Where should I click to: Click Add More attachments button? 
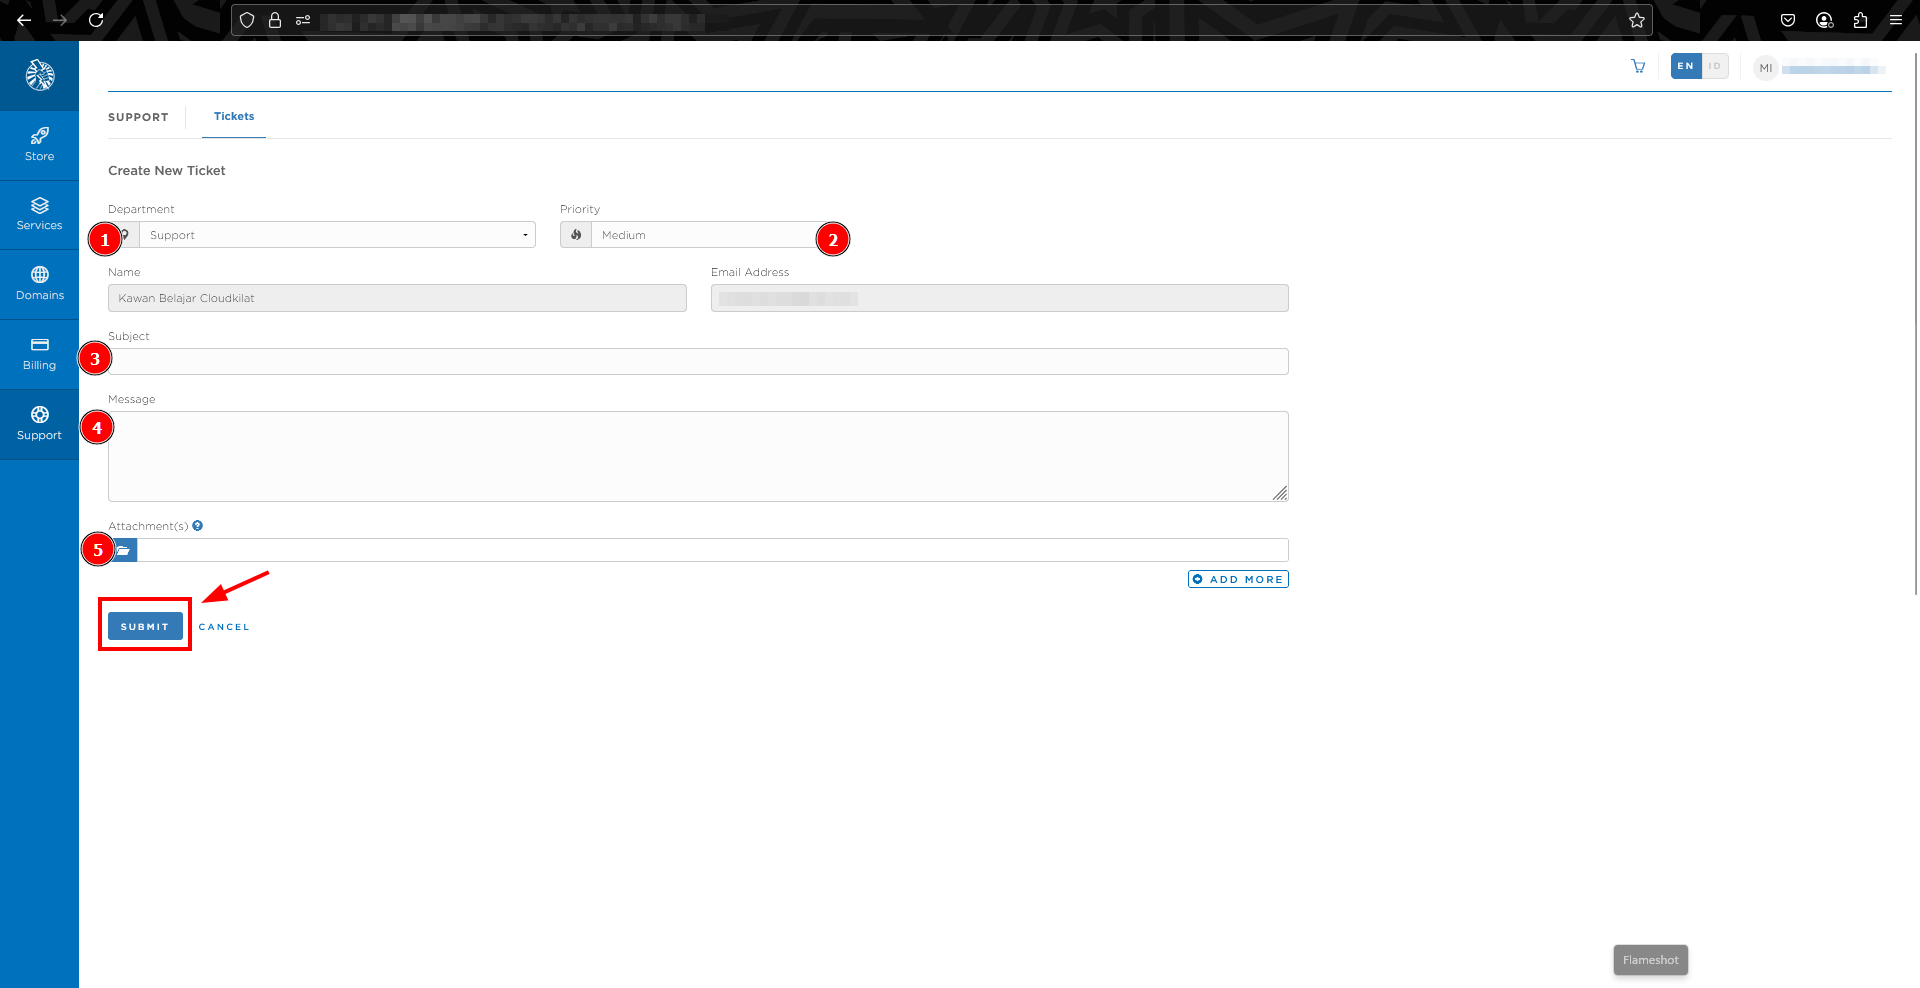(1238, 579)
